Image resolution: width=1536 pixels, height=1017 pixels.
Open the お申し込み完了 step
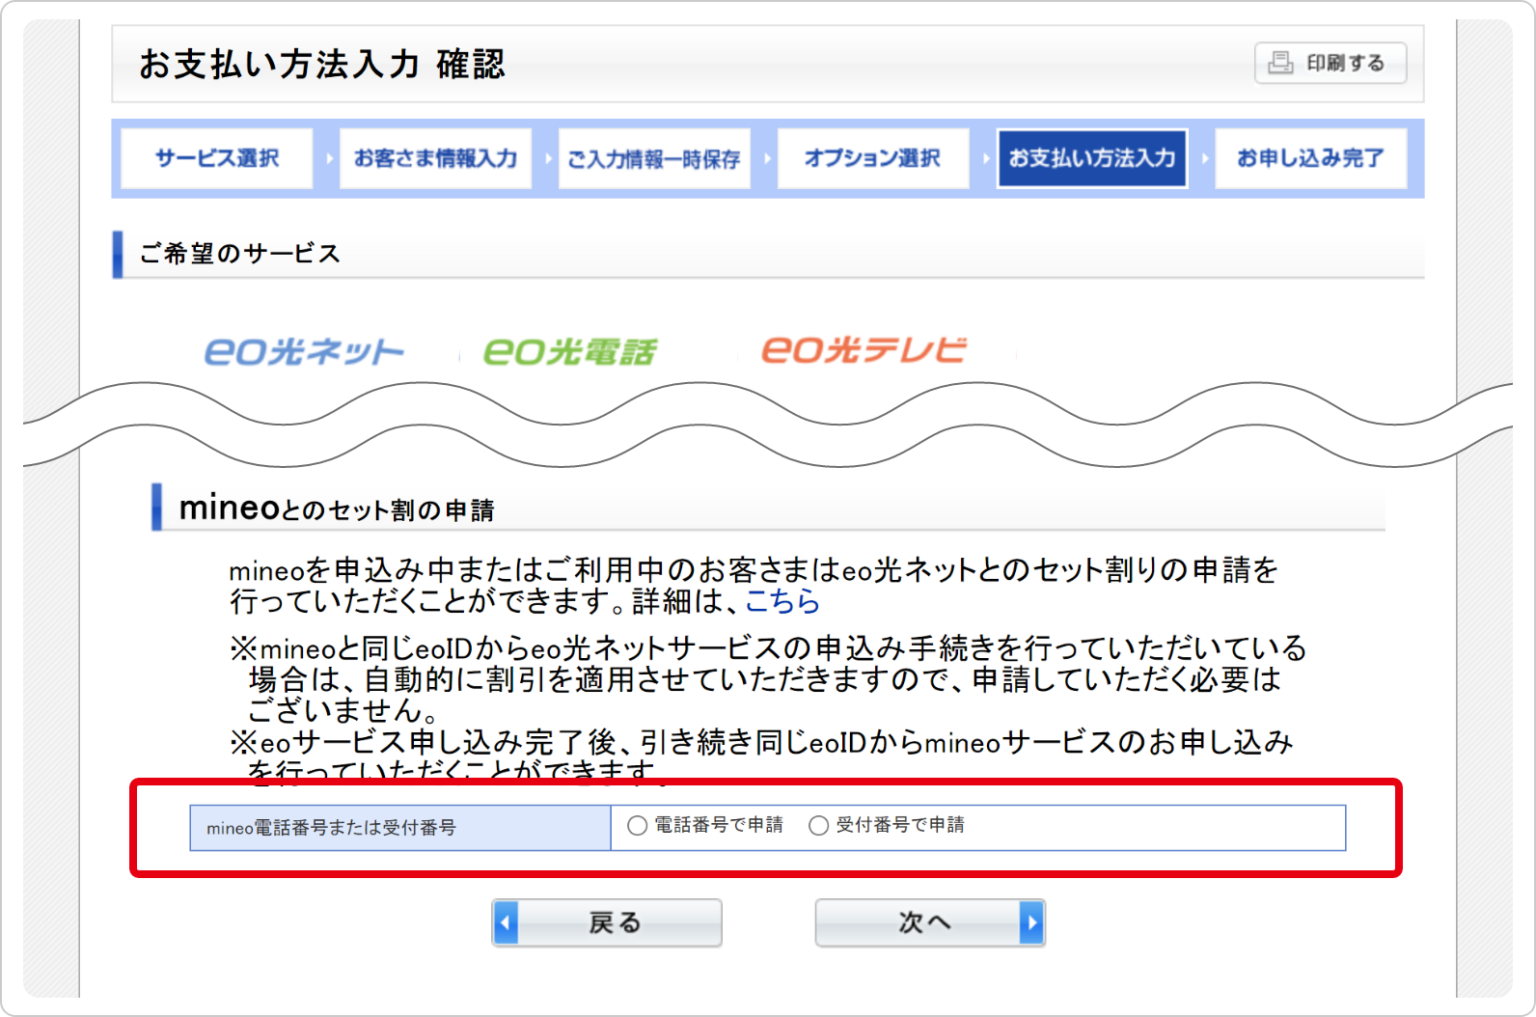click(1311, 158)
